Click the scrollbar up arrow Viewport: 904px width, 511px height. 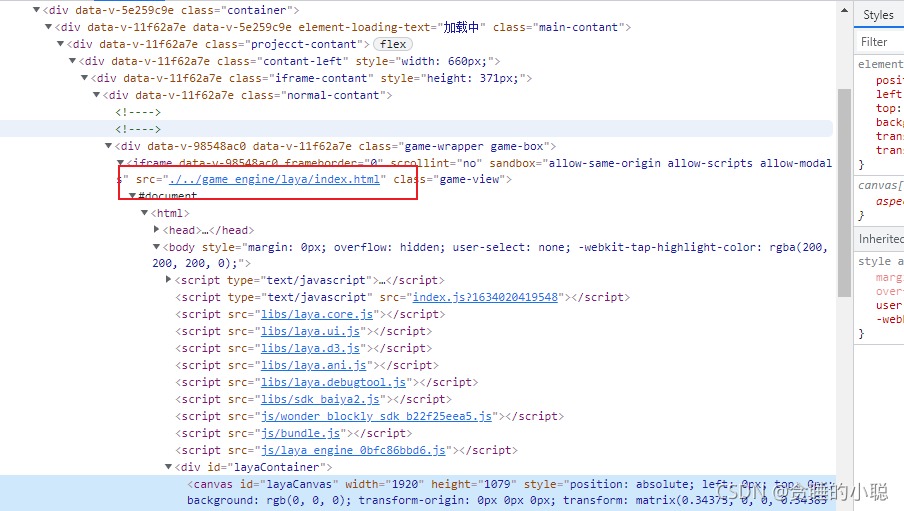click(844, 10)
